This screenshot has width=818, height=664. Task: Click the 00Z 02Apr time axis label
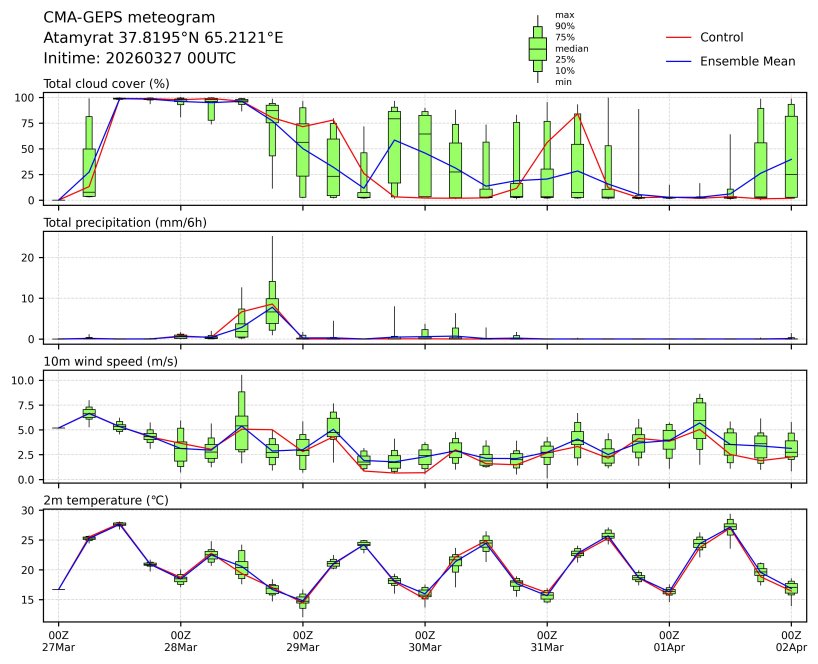(791, 640)
